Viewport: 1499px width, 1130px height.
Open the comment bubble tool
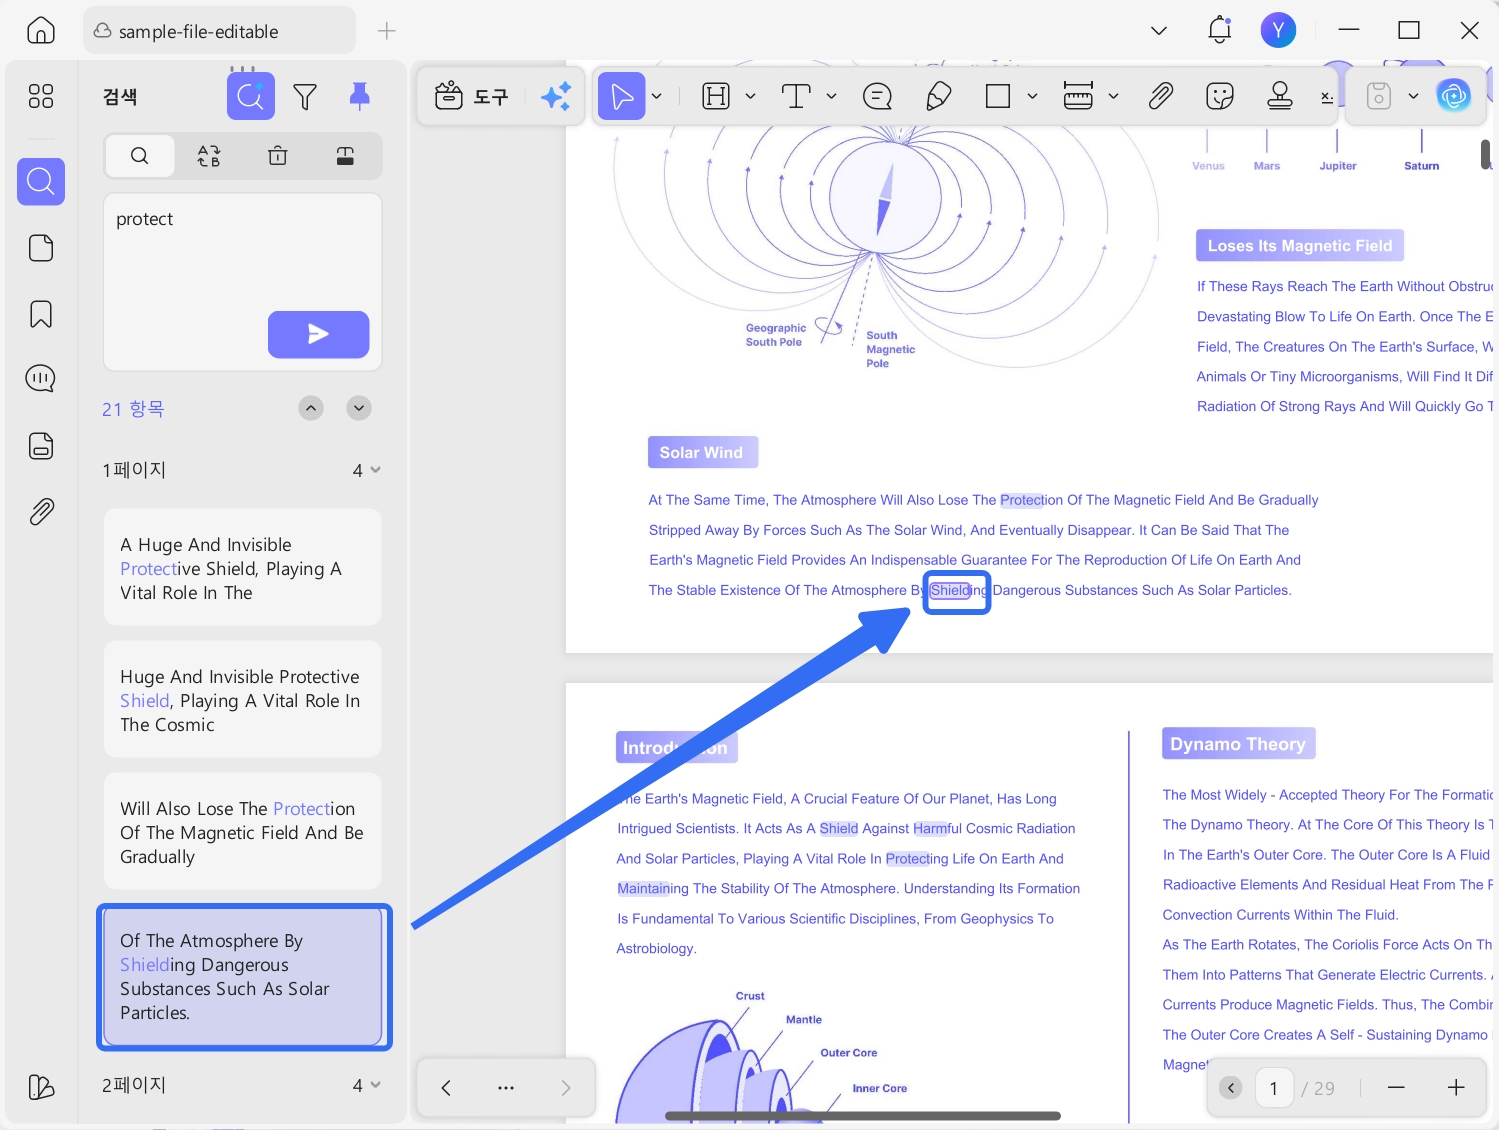(877, 96)
